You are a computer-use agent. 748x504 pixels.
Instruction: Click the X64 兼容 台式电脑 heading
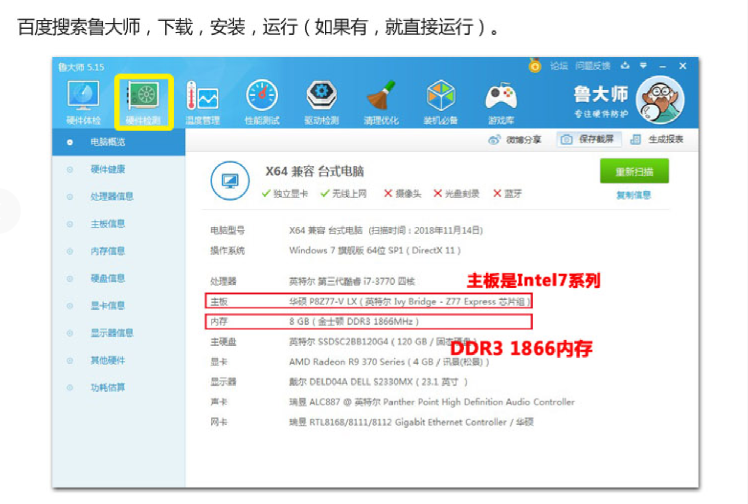point(315,171)
